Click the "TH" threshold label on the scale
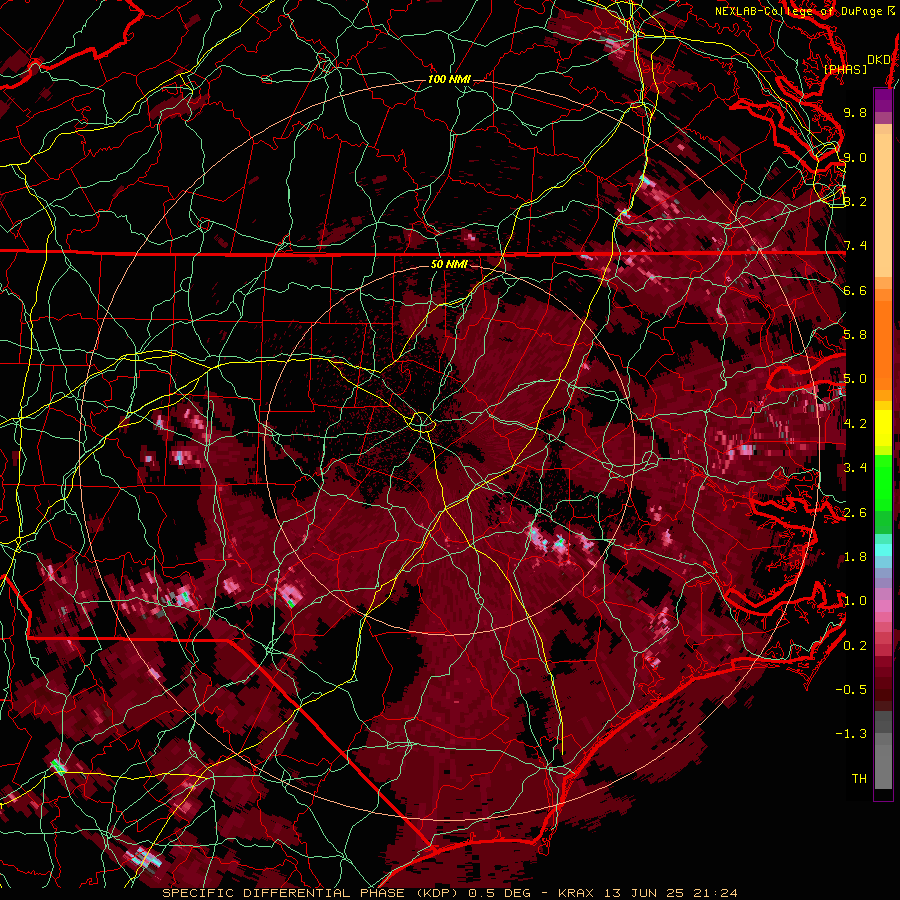The height and width of the screenshot is (900, 900). (859, 779)
